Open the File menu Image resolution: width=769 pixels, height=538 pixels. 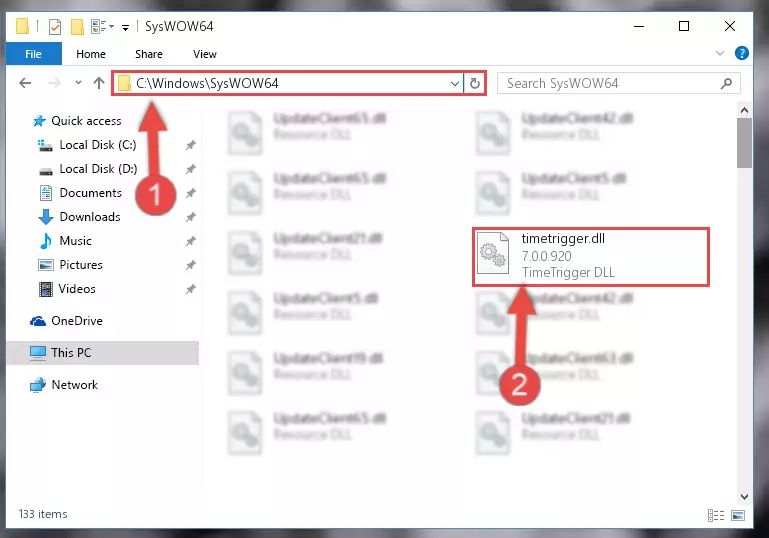point(33,54)
